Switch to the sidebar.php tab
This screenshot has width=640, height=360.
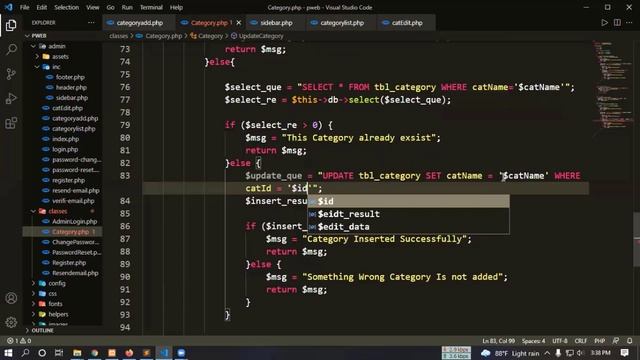tap(276, 23)
